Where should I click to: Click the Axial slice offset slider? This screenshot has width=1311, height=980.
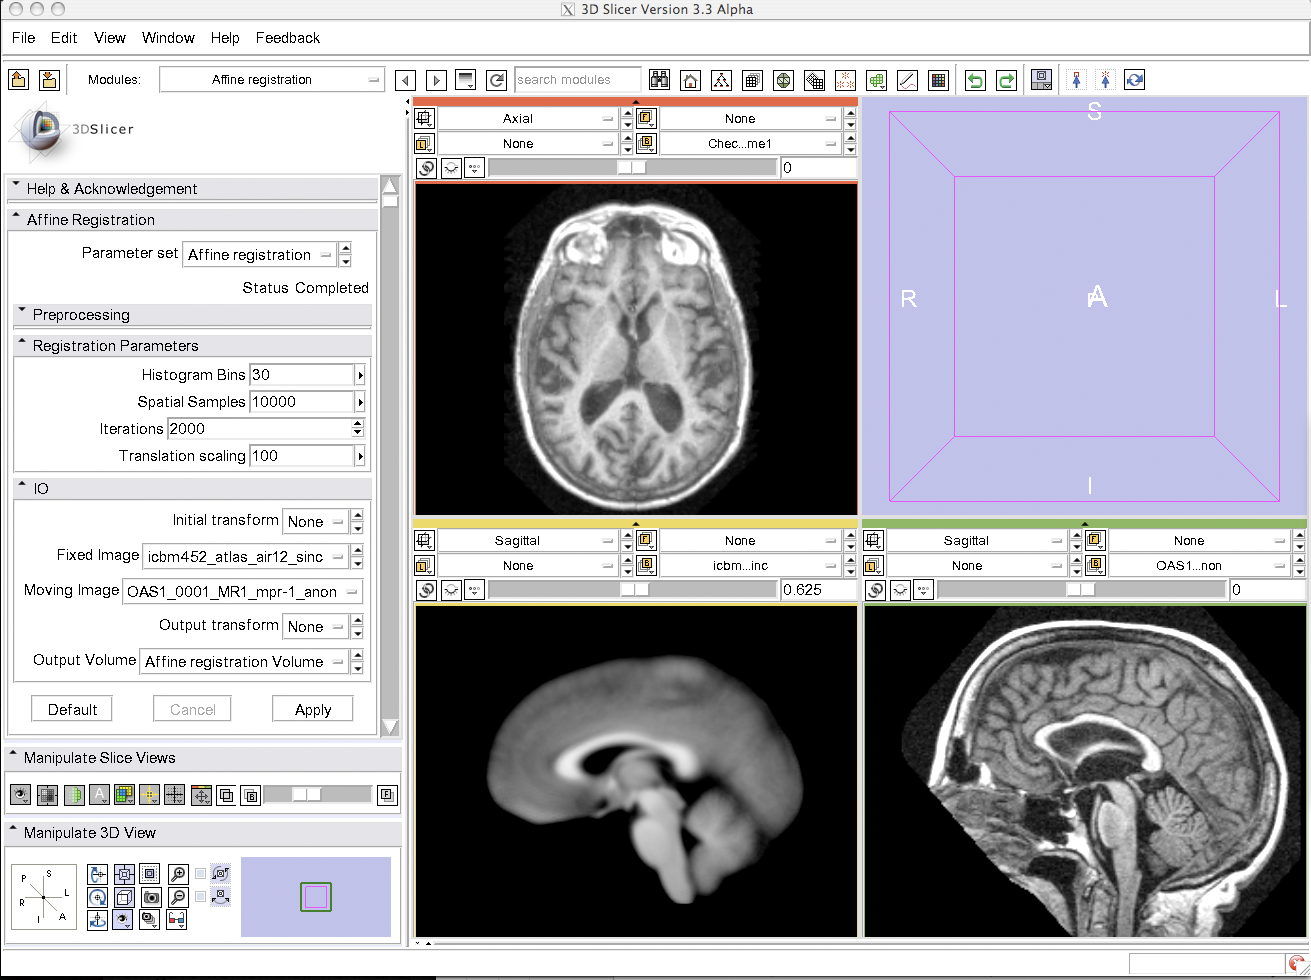[x=632, y=168]
